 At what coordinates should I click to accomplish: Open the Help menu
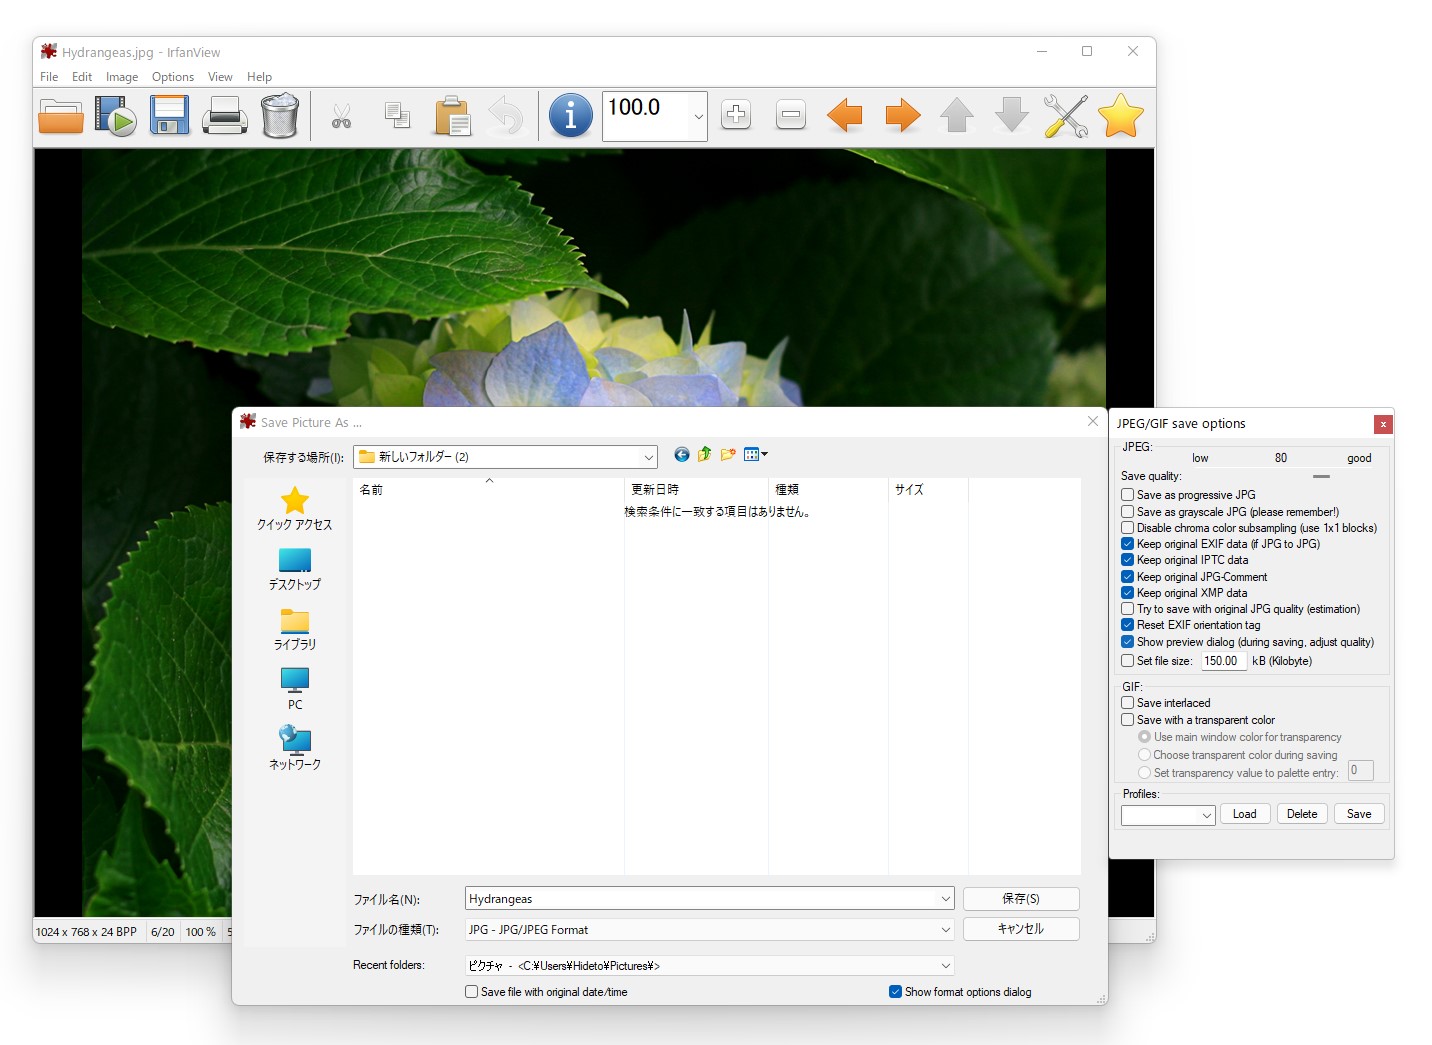pyautogui.click(x=259, y=77)
